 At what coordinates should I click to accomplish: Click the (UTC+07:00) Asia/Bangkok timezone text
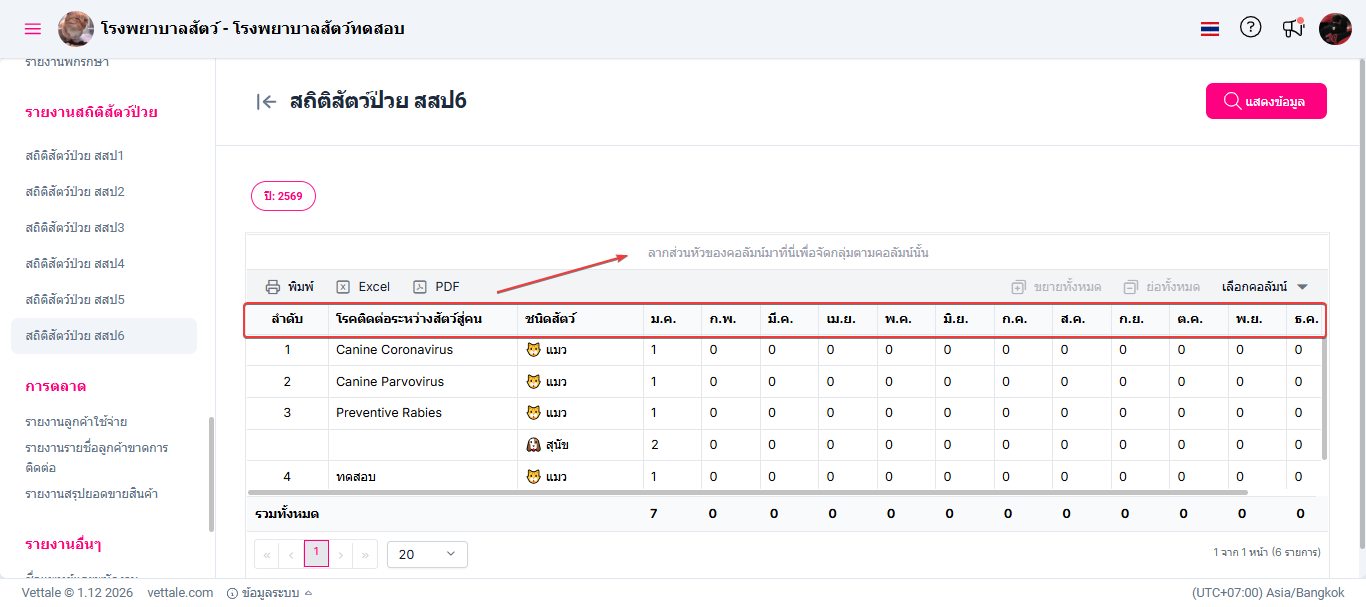(x=1268, y=593)
